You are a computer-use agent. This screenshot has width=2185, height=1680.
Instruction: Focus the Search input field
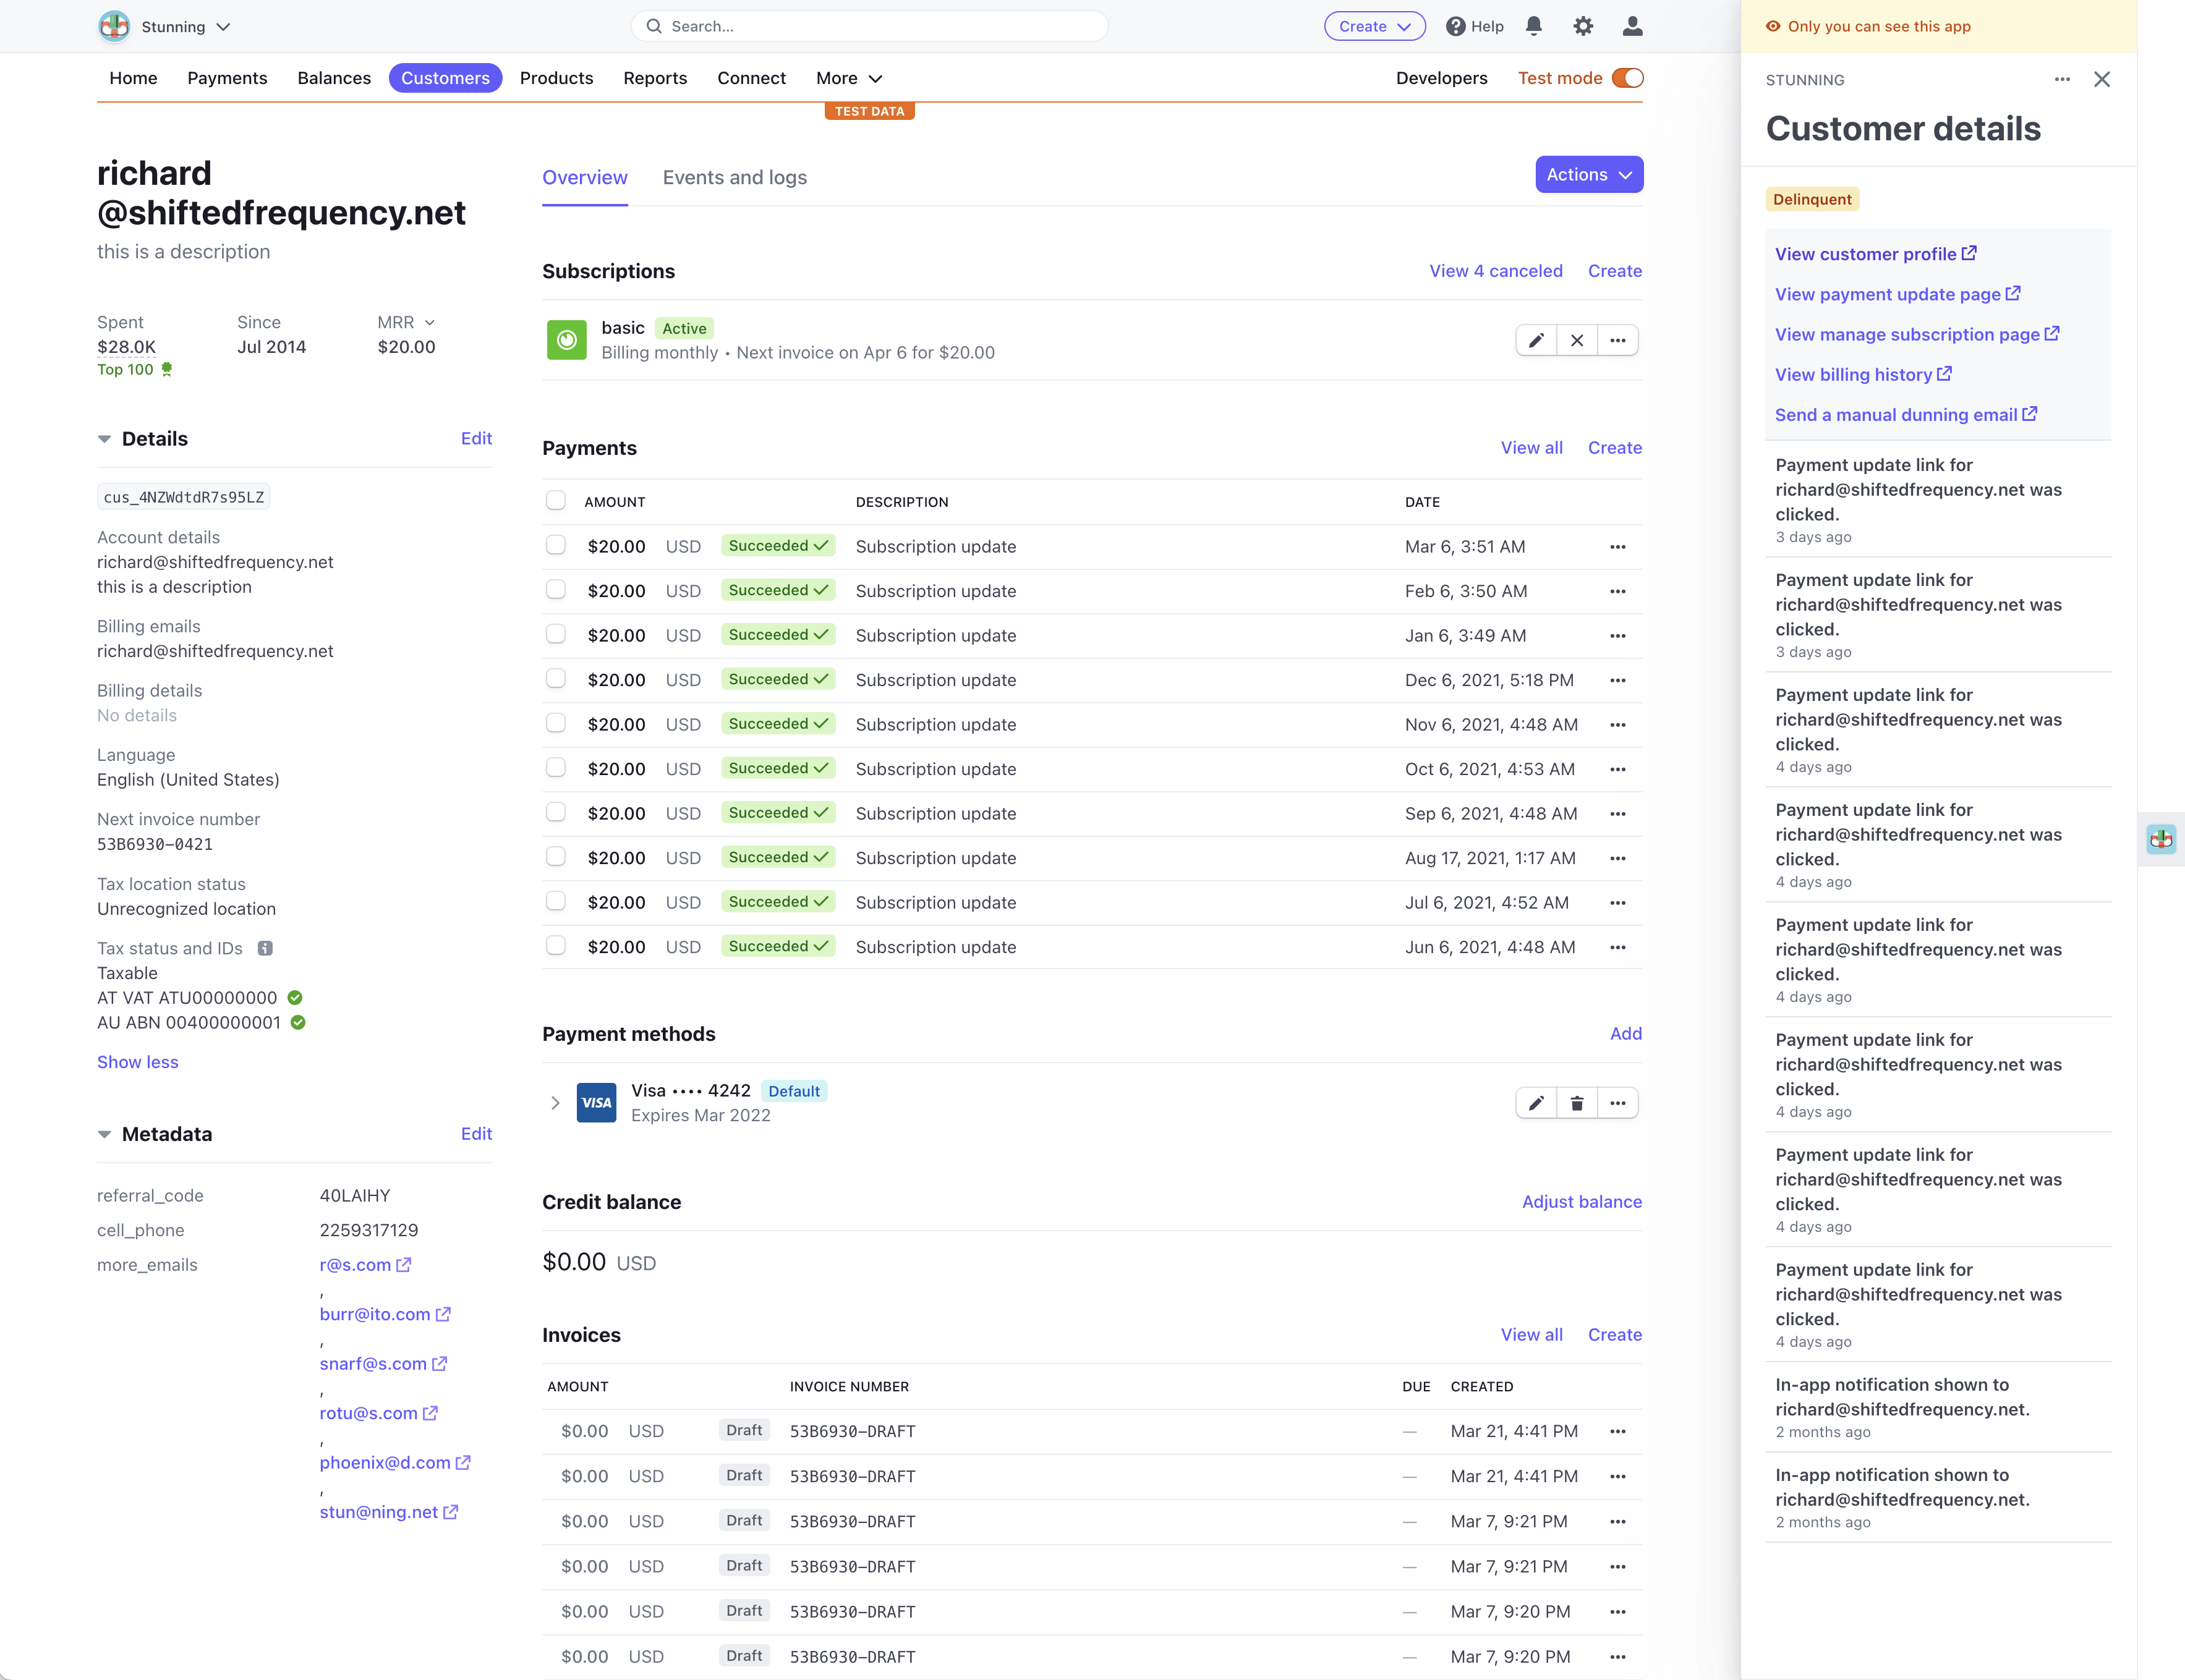(x=869, y=26)
